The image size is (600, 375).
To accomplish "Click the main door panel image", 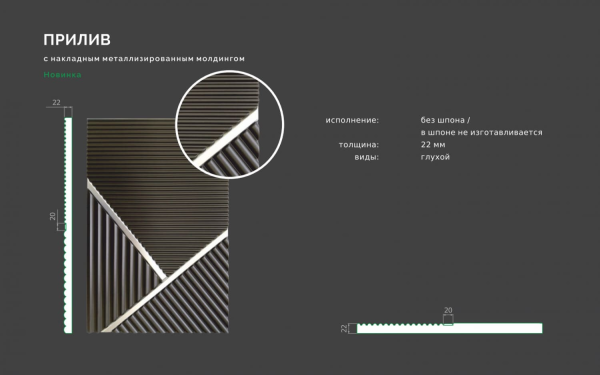I will pyautogui.click(x=158, y=225).
